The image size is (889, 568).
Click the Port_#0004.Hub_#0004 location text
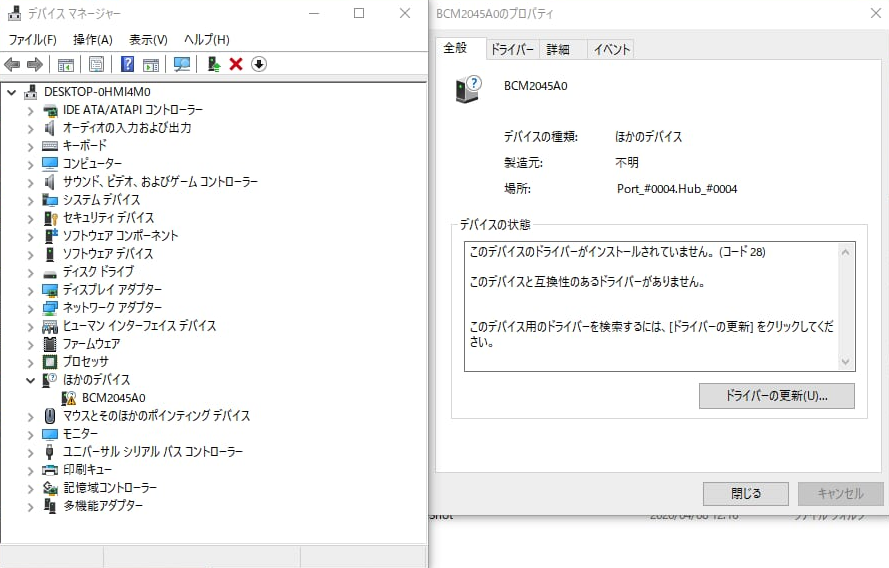(x=677, y=189)
